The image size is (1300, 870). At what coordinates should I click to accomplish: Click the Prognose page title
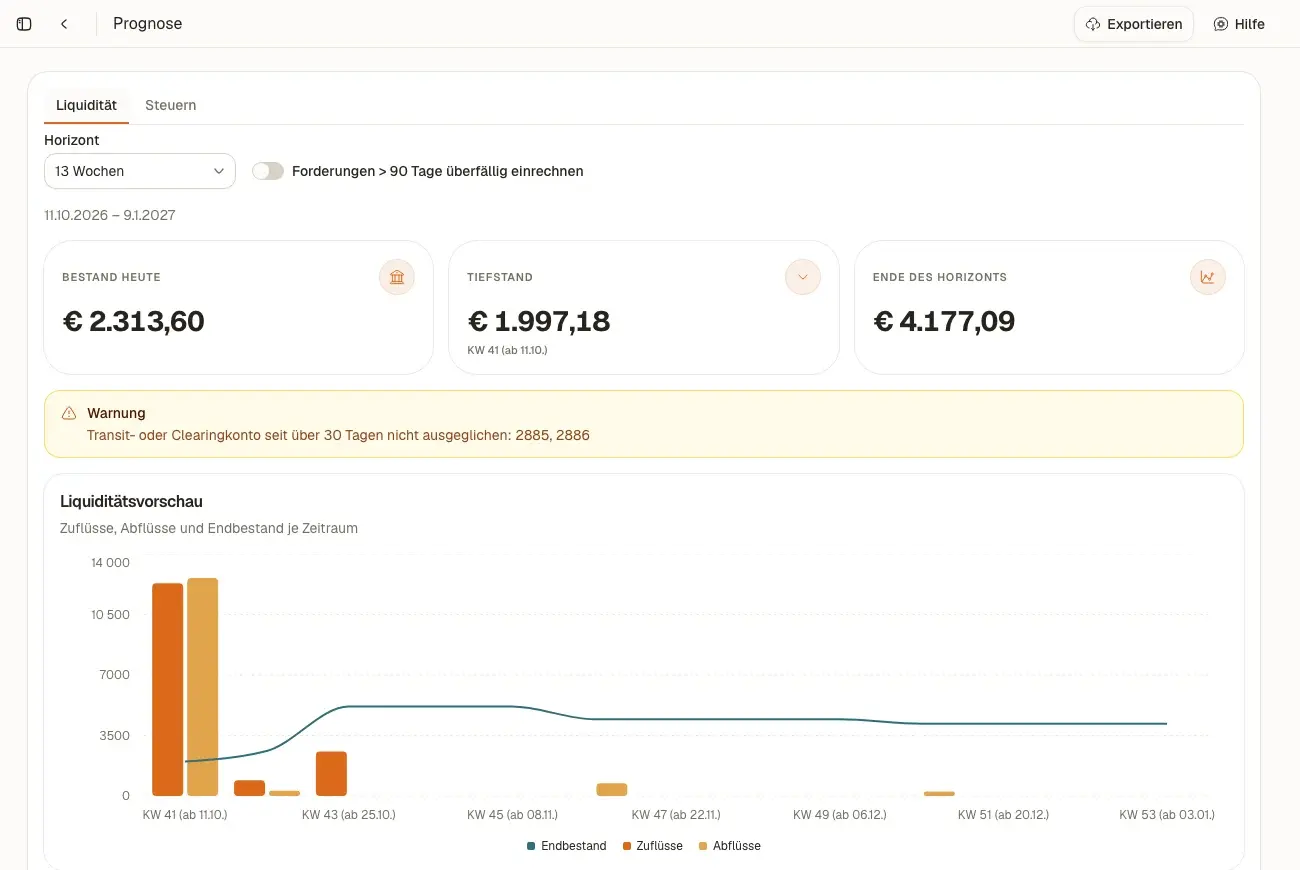coord(148,24)
